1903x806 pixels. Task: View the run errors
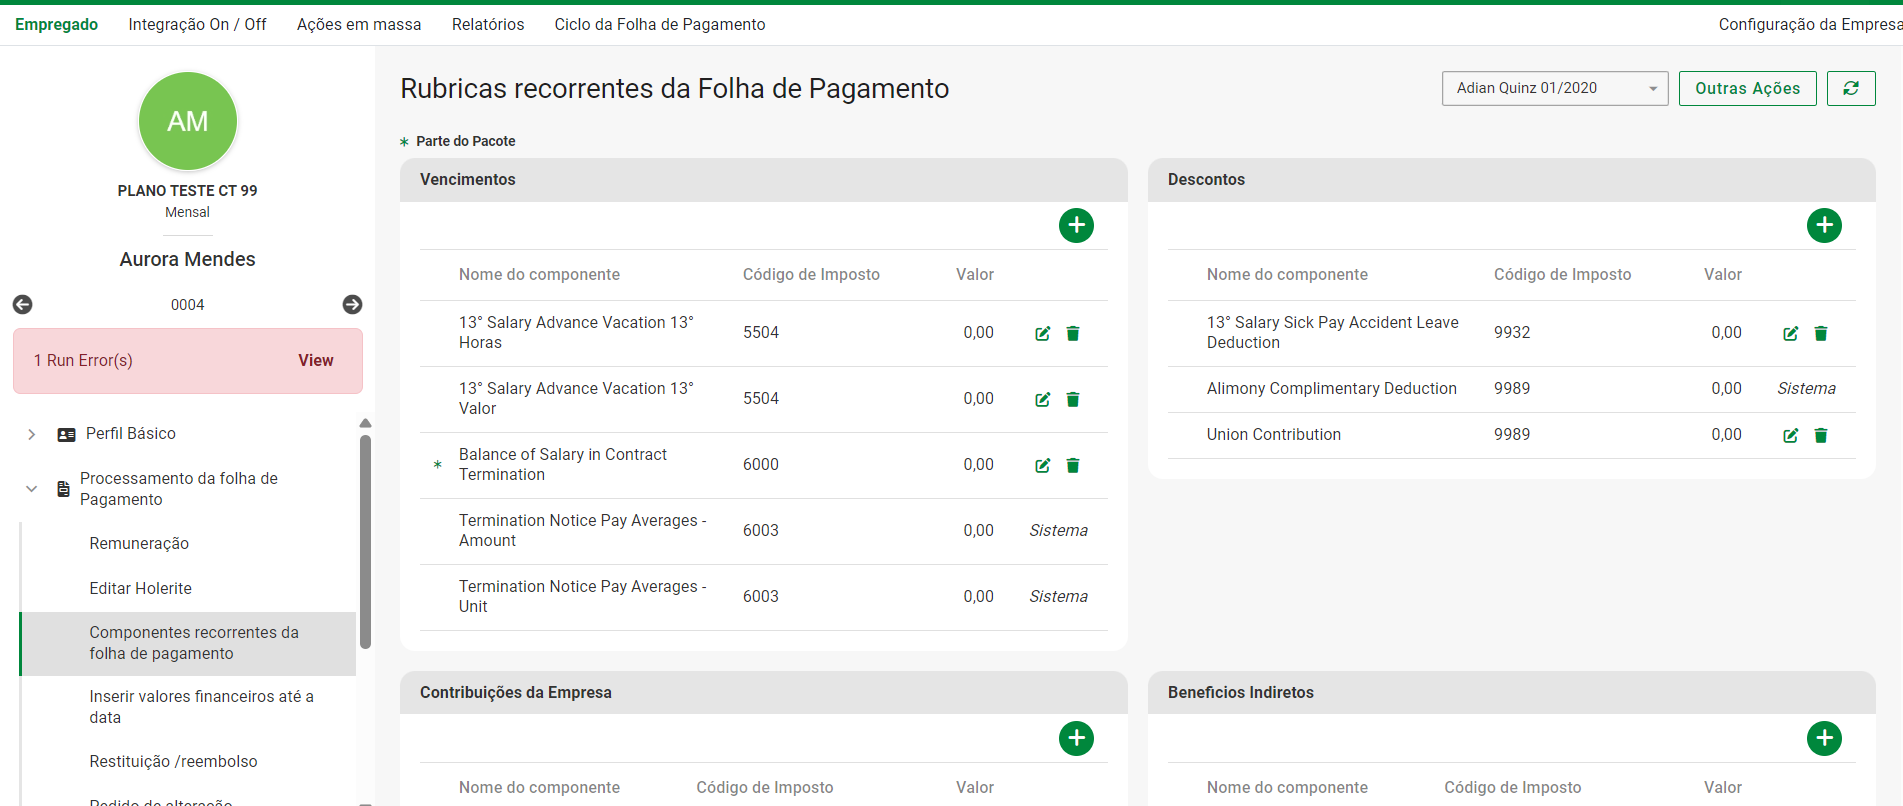pyautogui.click(x=315, y=360)
